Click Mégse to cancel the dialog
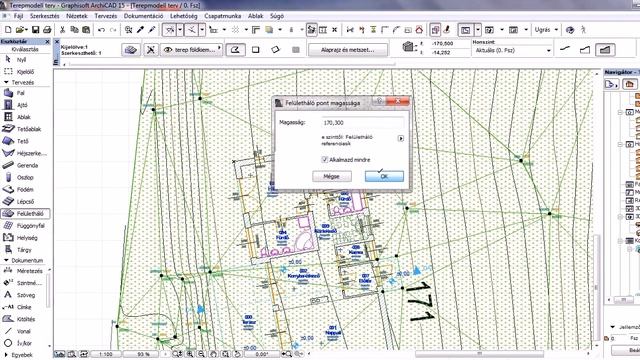 332,176
